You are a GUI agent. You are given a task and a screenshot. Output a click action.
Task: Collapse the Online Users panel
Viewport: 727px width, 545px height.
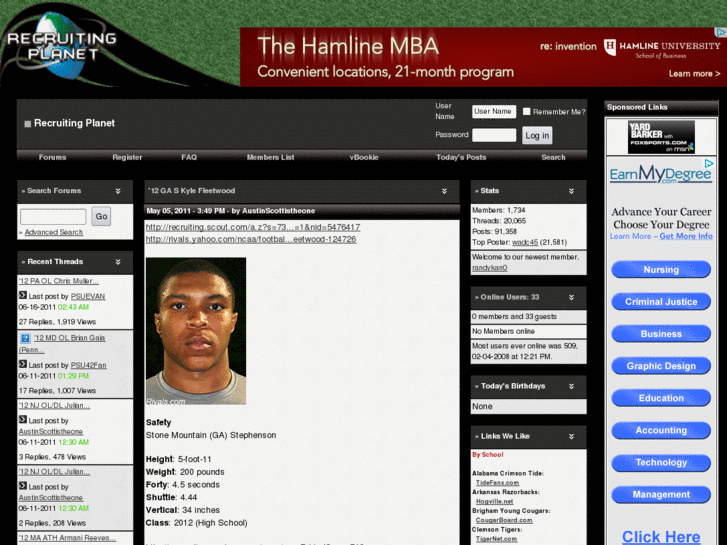click(571, 297)
